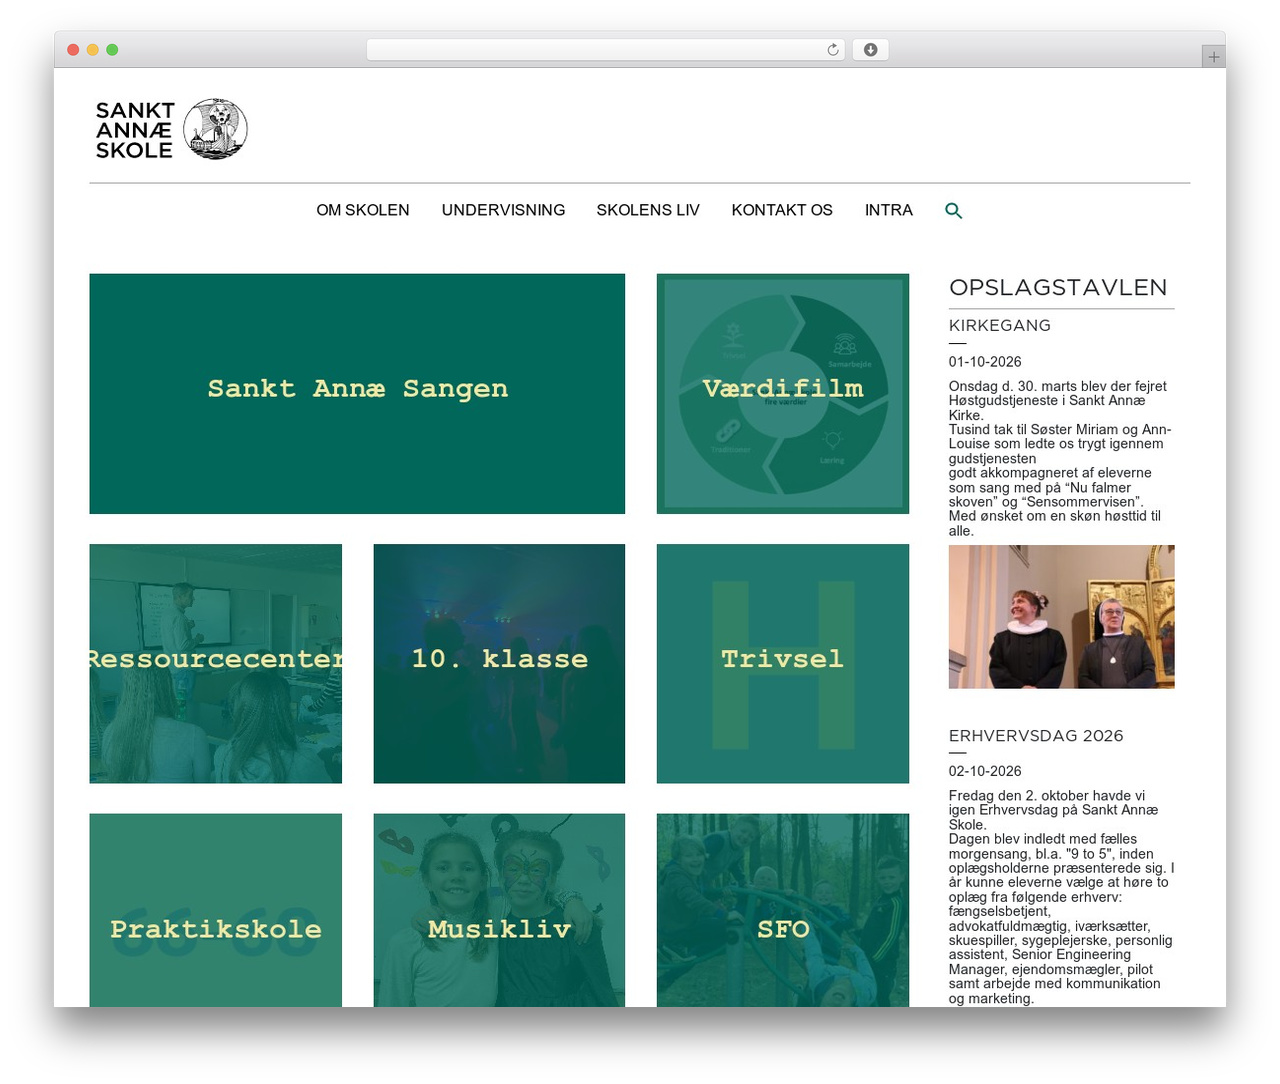This screenshot has width=1280, height=1084.
Task: Click the browser address bar
Action: [605, 50]
